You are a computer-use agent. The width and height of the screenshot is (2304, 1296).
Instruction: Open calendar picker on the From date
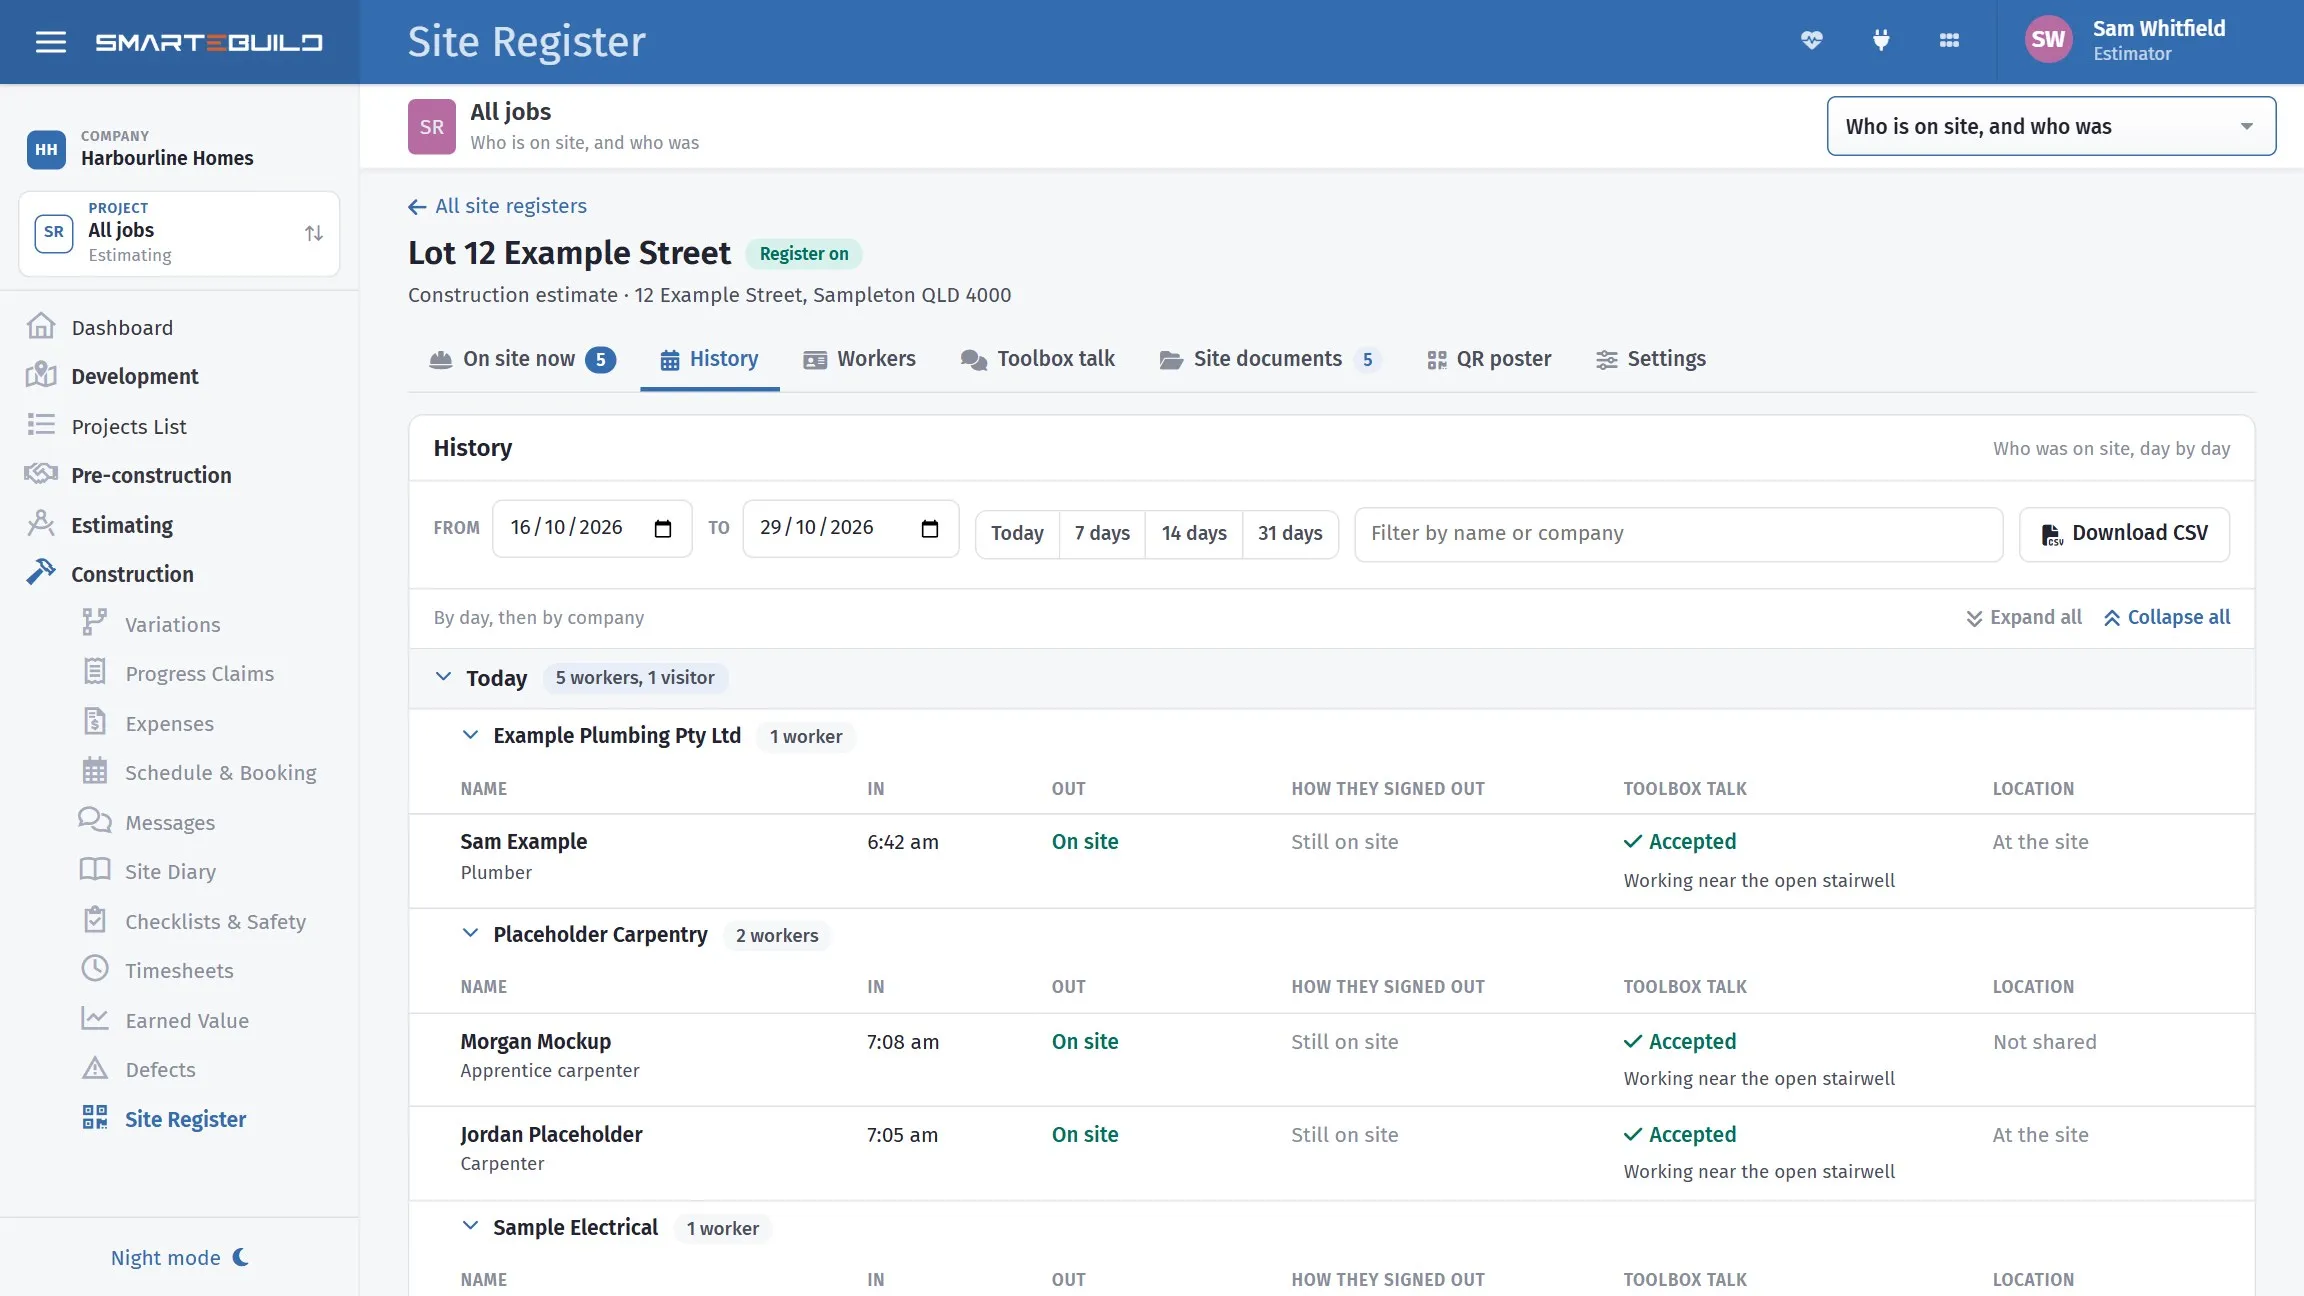coord(662,528)
